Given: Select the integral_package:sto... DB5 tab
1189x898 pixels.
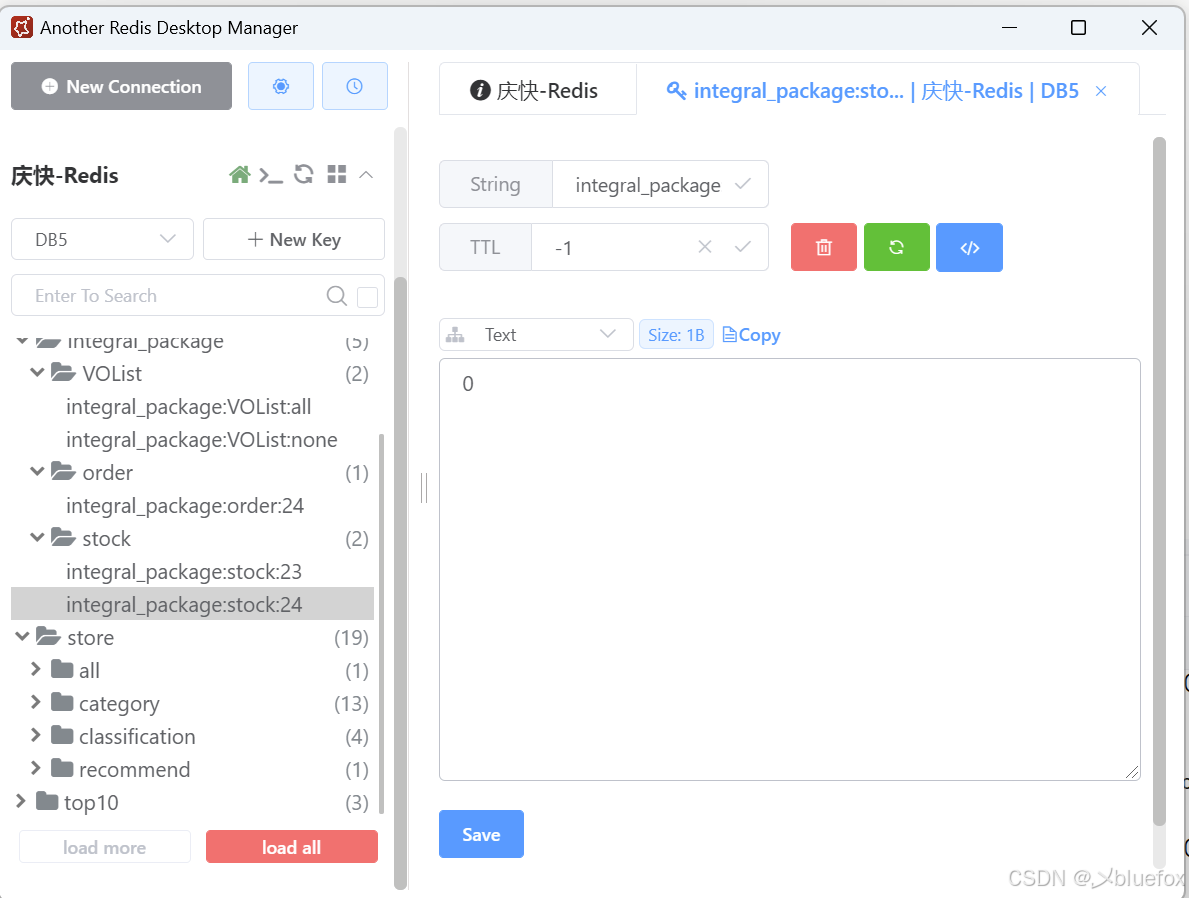Looking at the screenshot, I should tap(887, 89).
